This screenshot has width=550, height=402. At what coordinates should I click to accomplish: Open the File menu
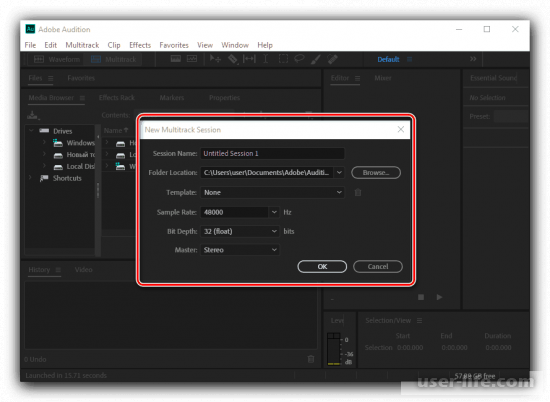[x=30, y=45]
